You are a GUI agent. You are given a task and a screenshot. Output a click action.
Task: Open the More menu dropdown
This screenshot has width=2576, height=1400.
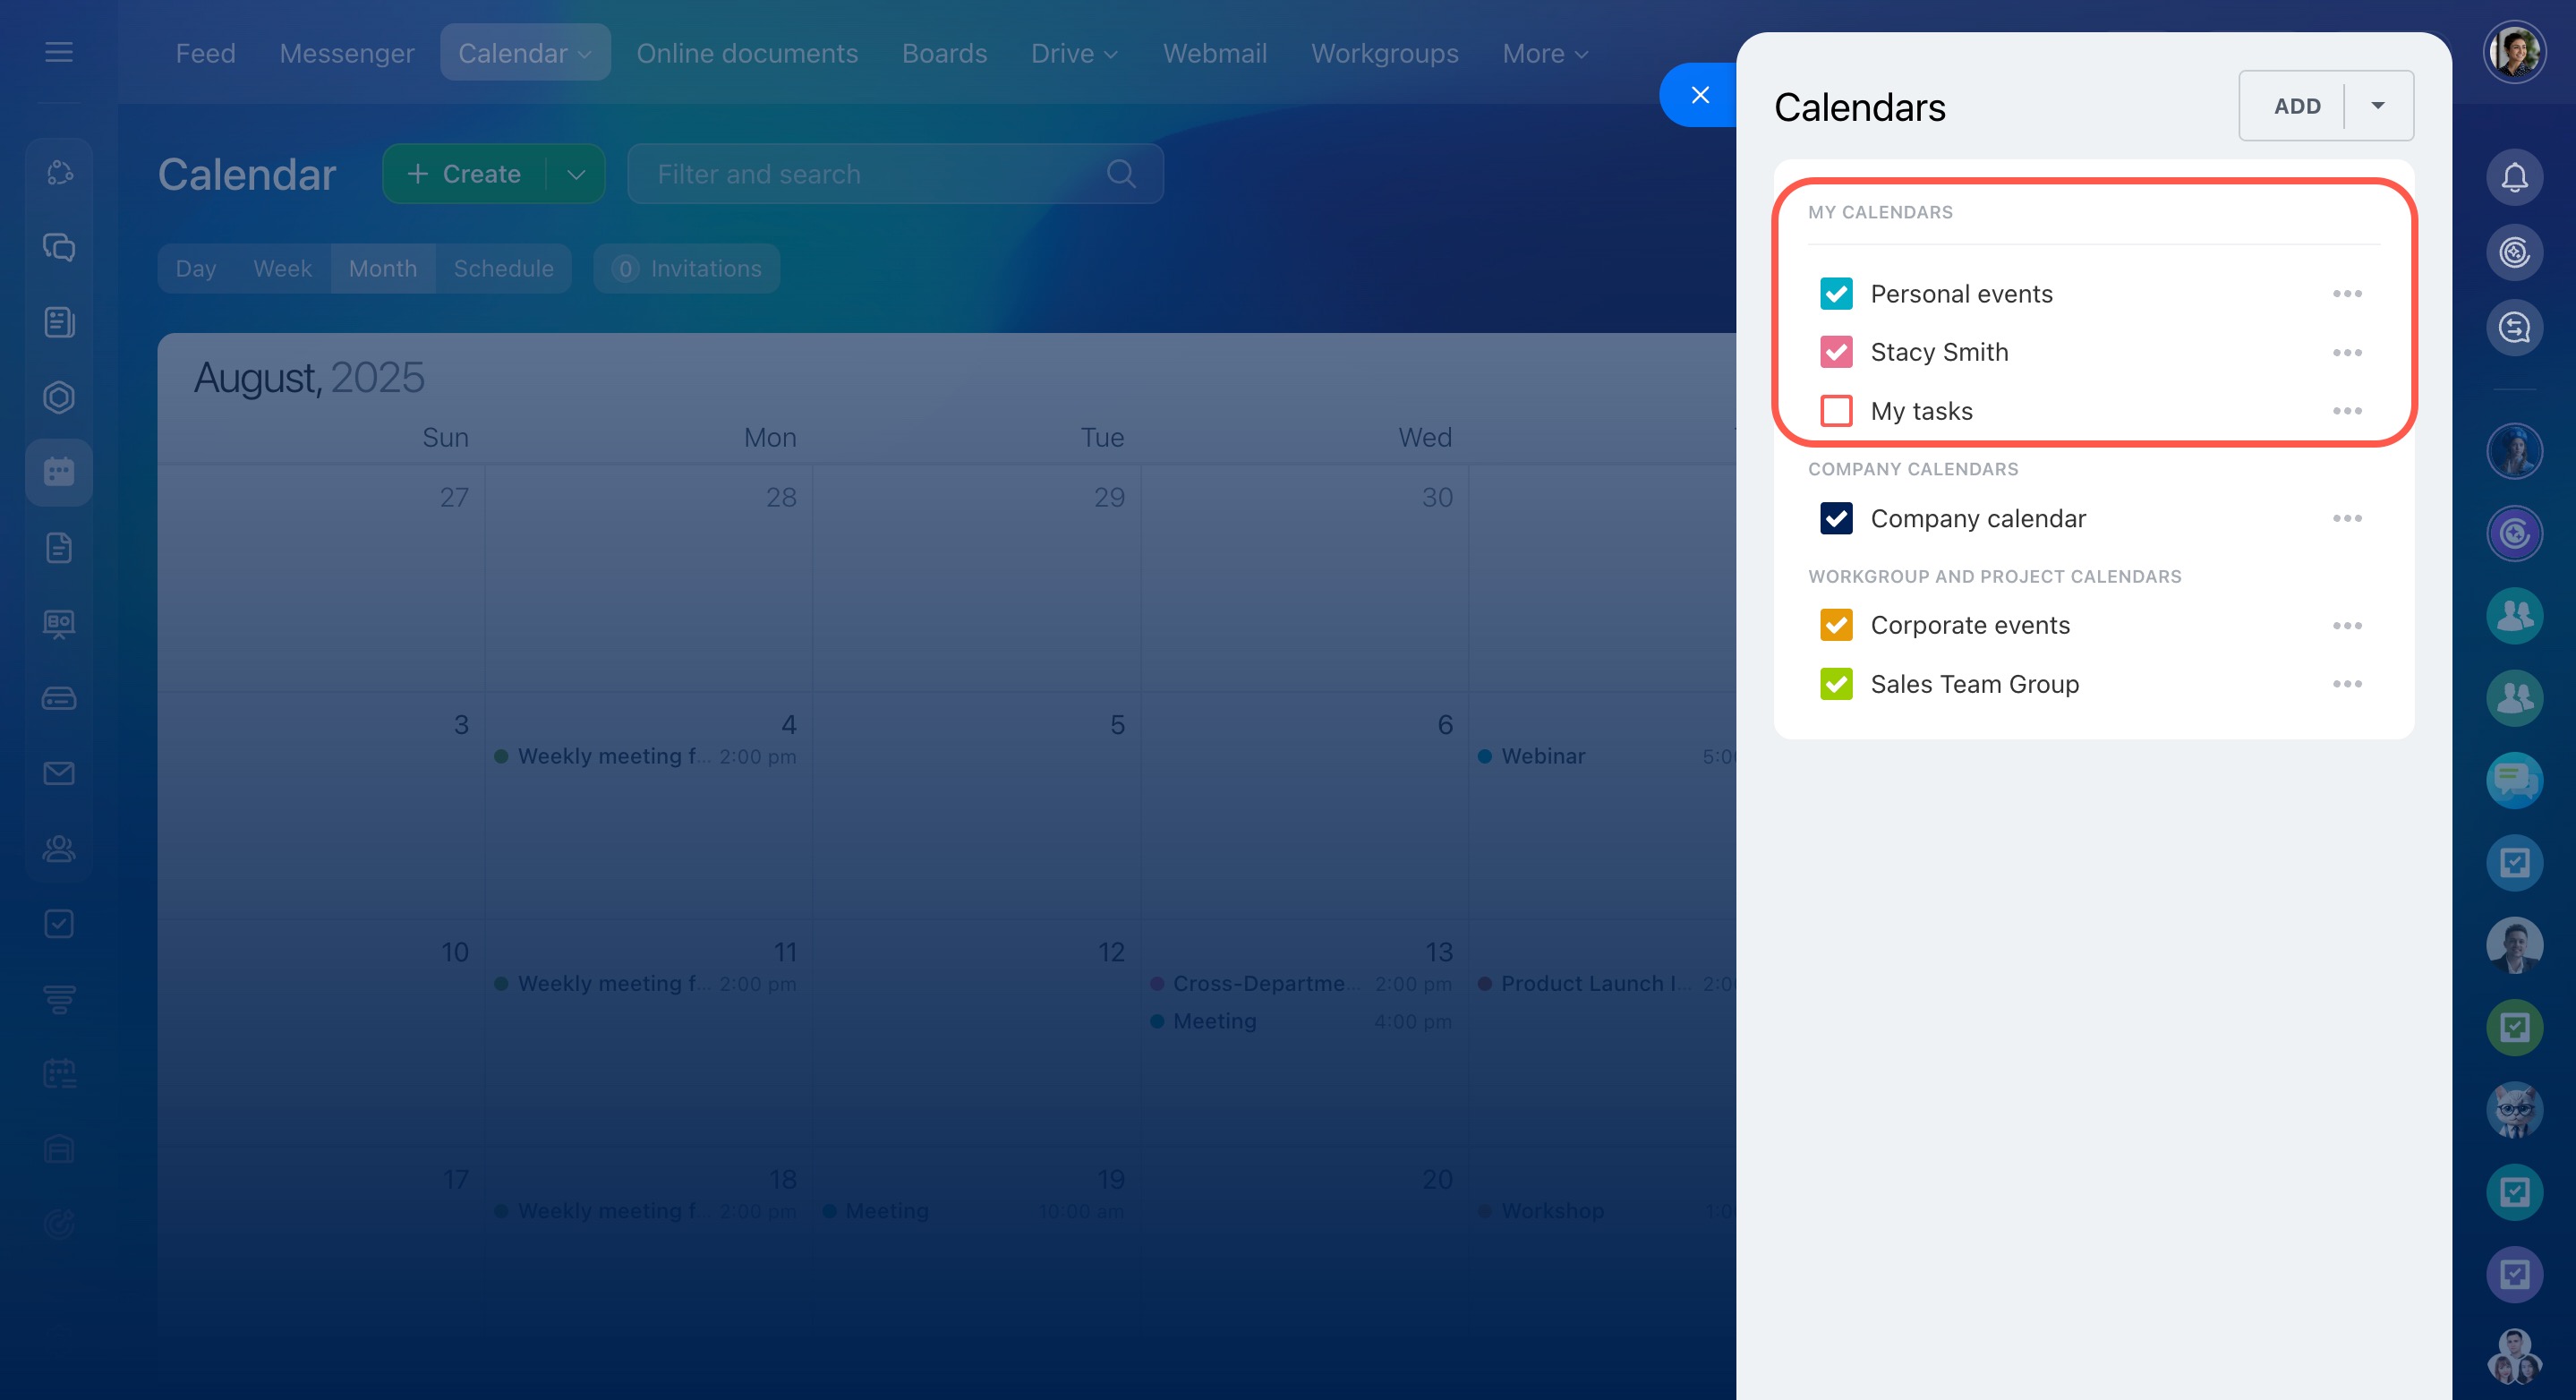(1544, 53)
